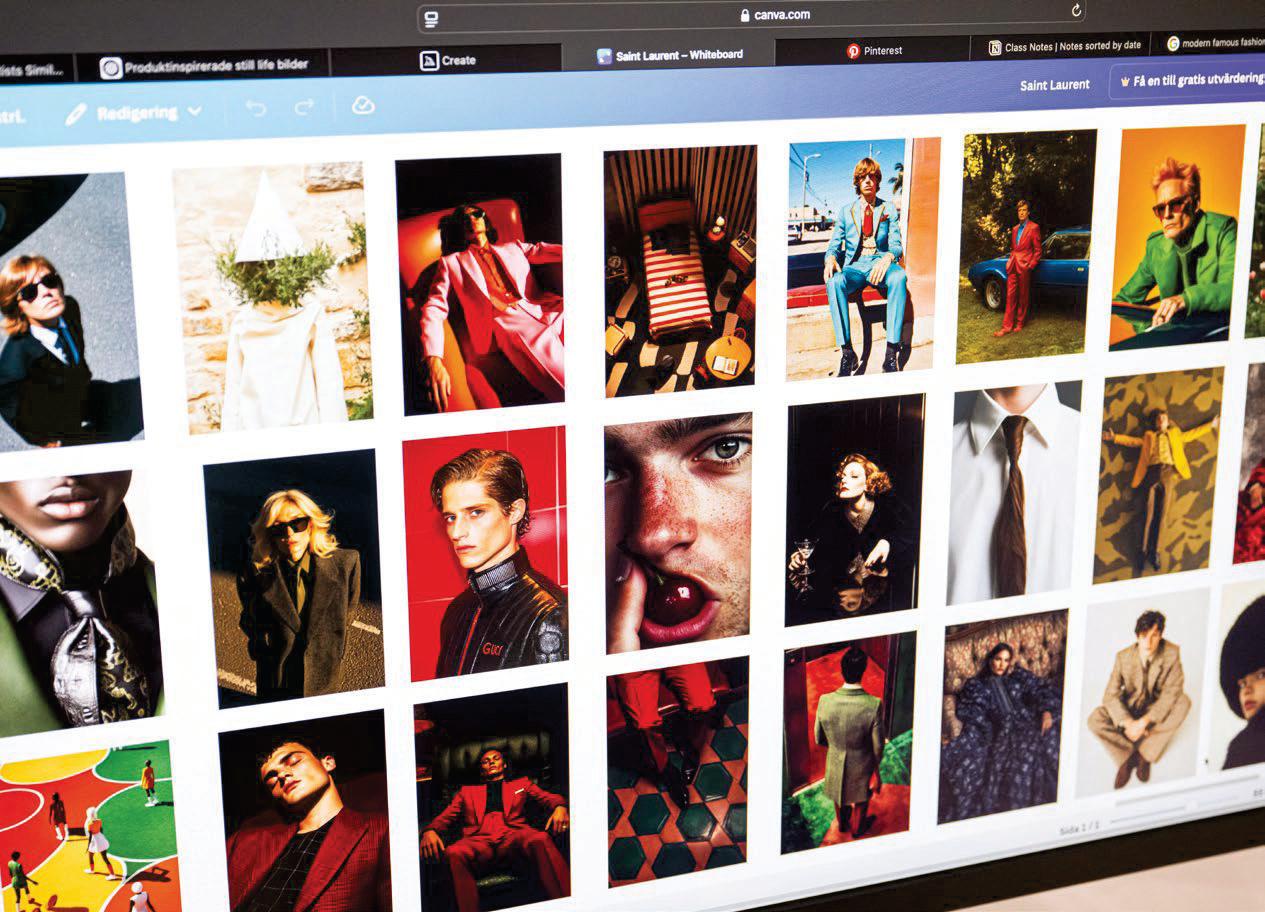Select the overhead room with striped bed image
The image size is (1265, 912).
click(x=680, y=270)
